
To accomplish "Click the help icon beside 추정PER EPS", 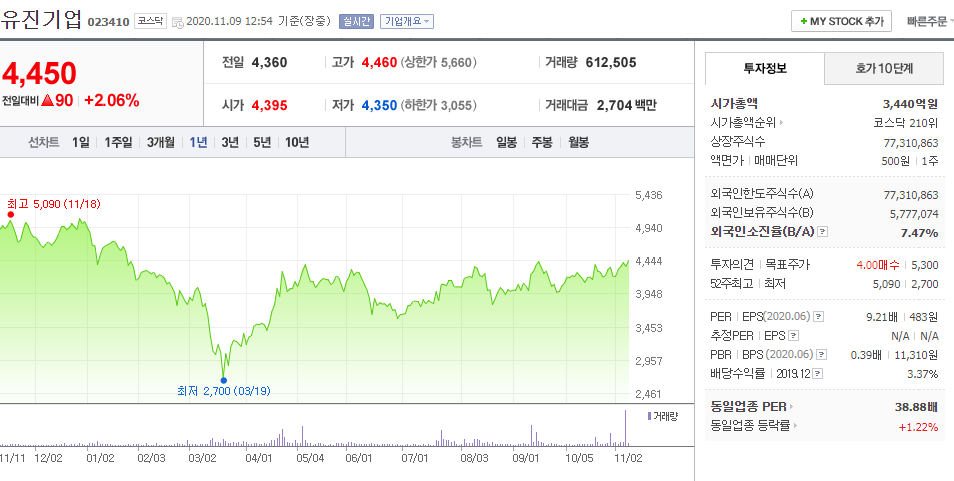I will point(793,336).
